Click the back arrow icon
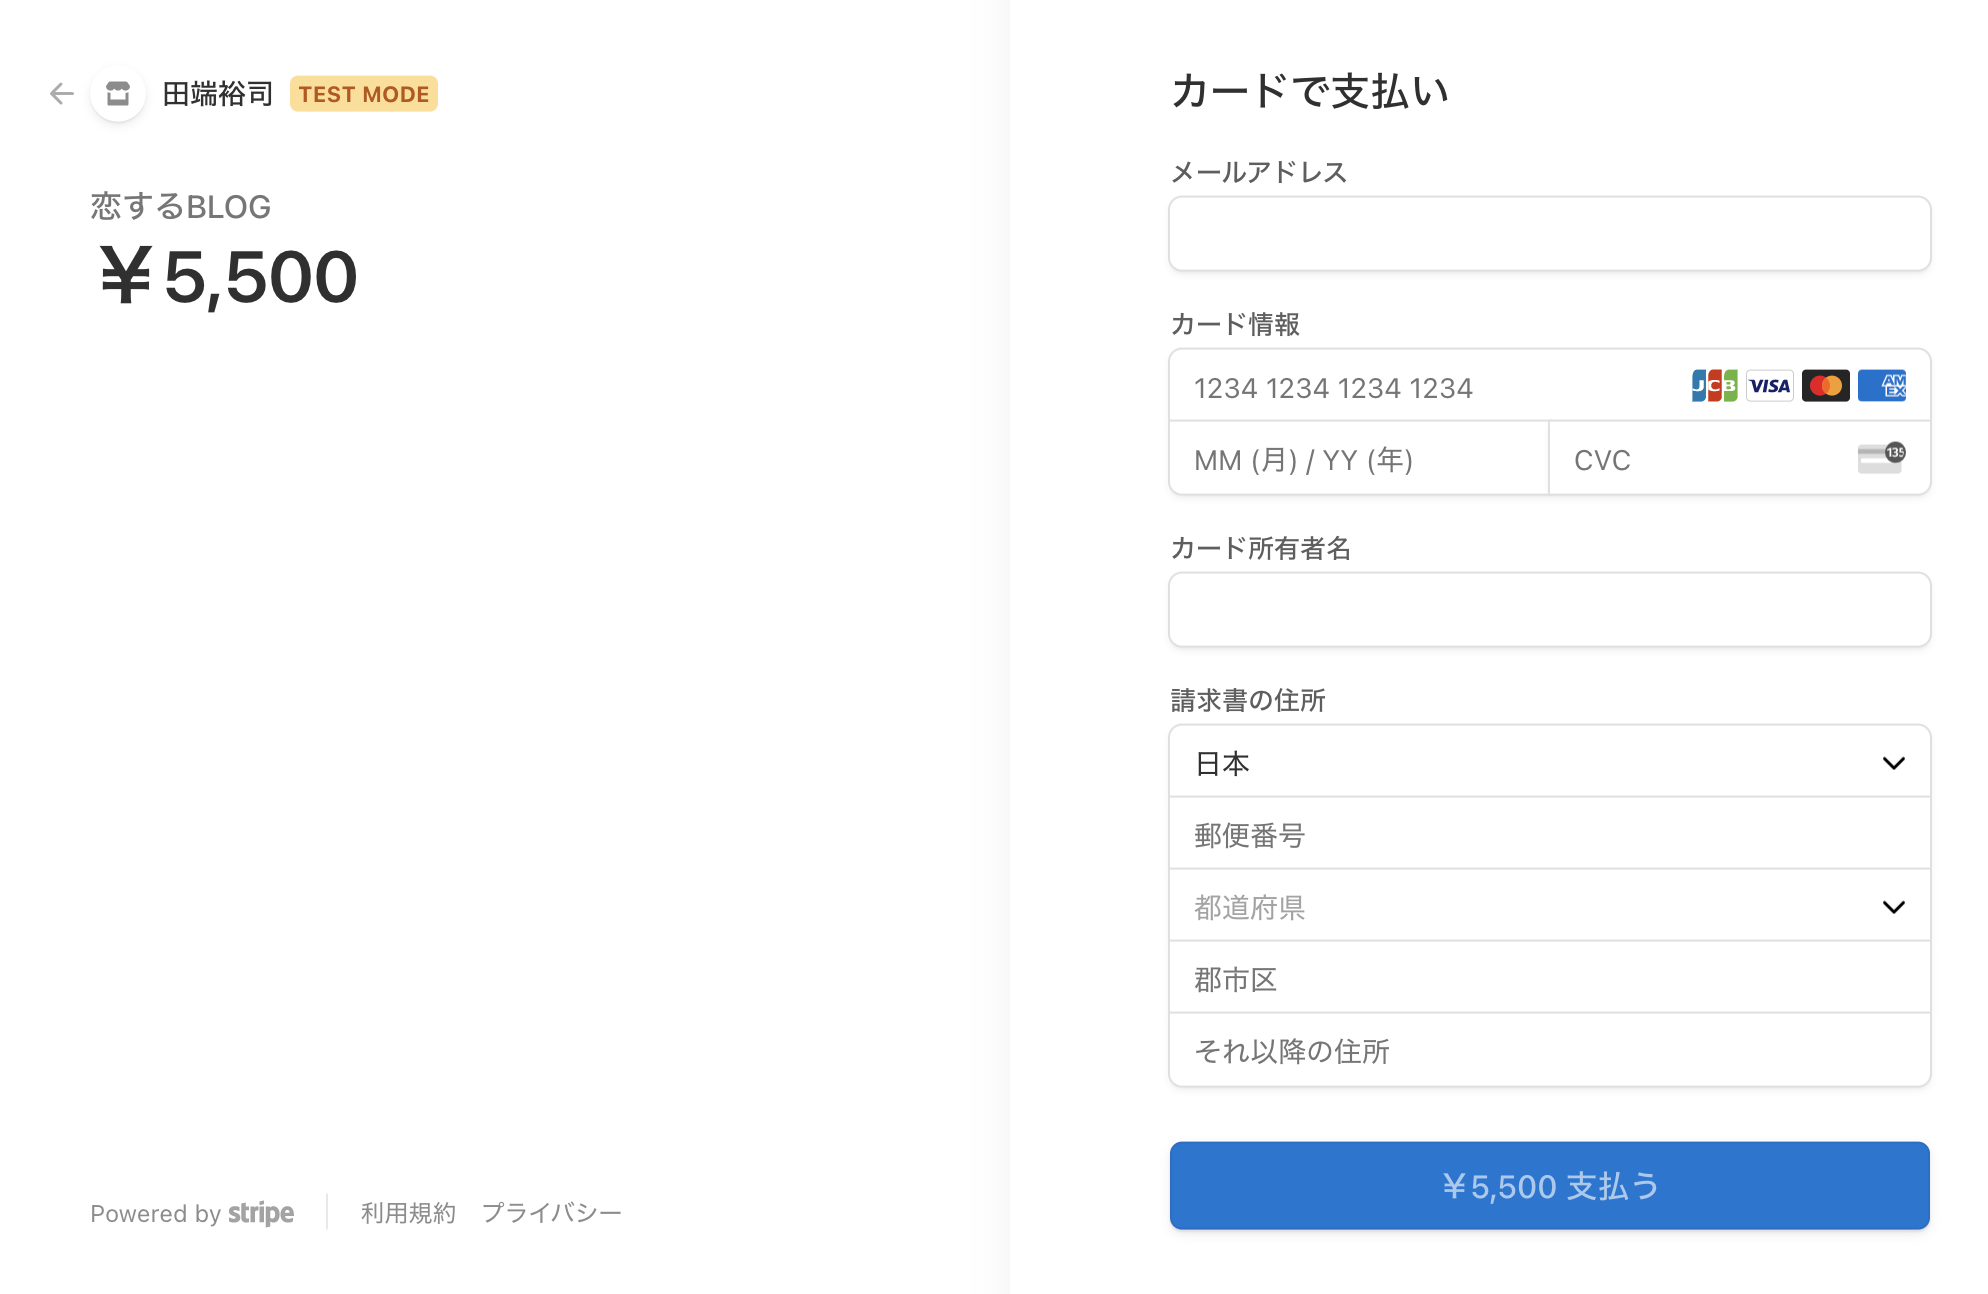 62,94
